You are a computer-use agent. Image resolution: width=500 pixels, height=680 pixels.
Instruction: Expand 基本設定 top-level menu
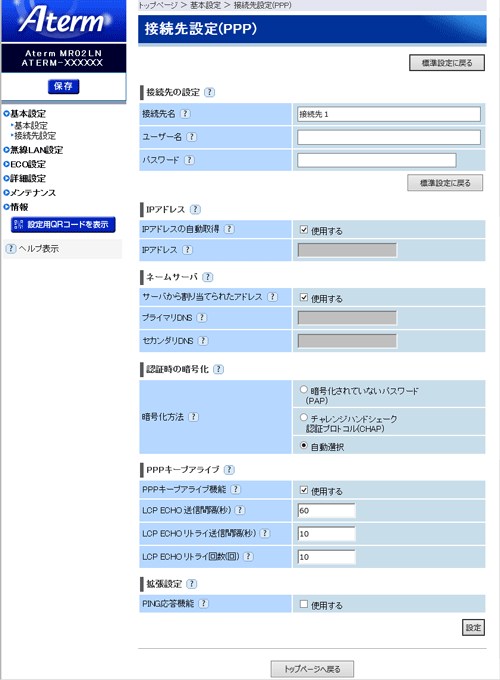point(25,114)
